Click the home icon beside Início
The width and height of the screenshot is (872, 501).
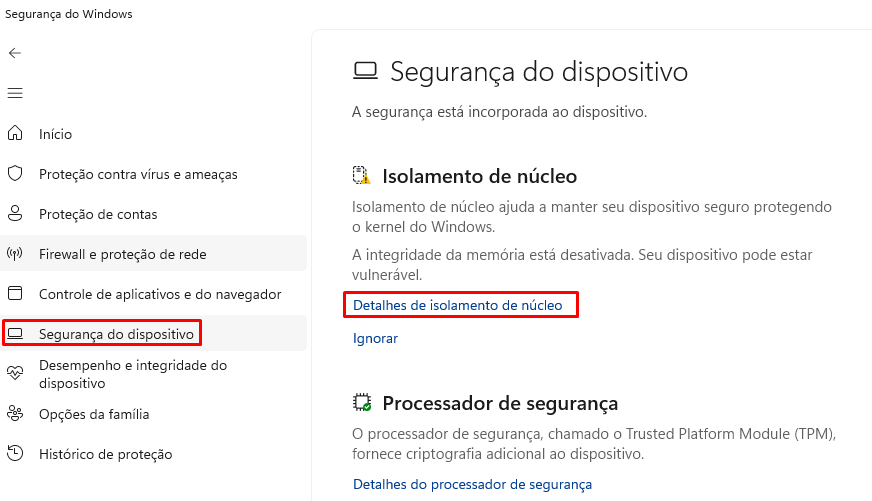point(15,134)
